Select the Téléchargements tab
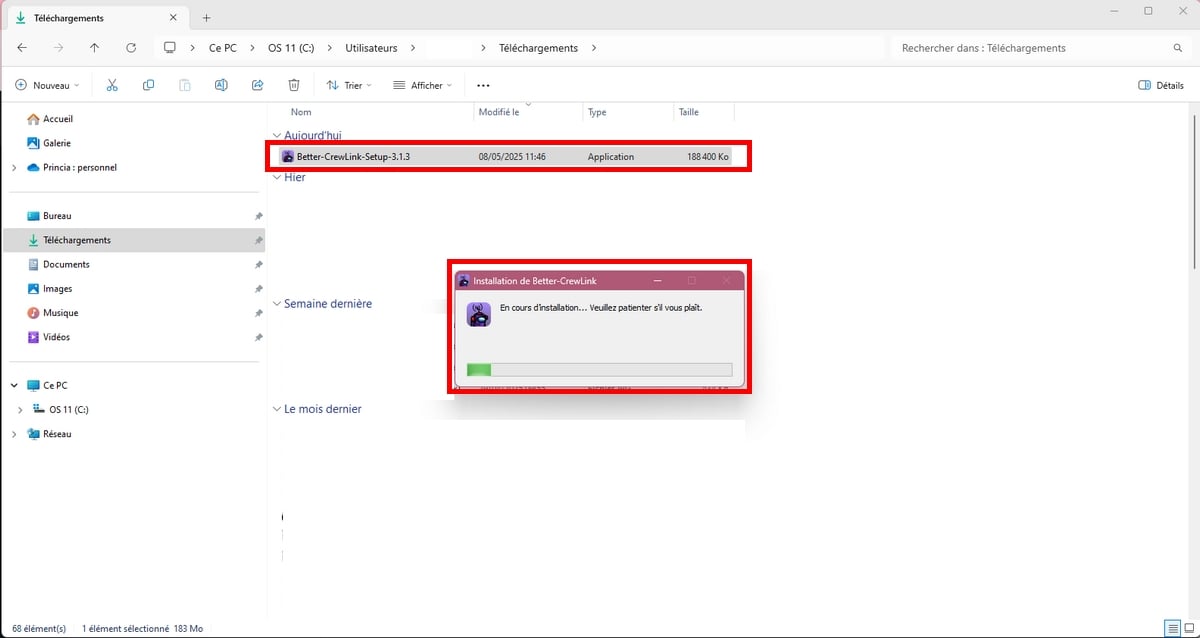The width and height of the screenshot is (1200, 638). (90, 18)
